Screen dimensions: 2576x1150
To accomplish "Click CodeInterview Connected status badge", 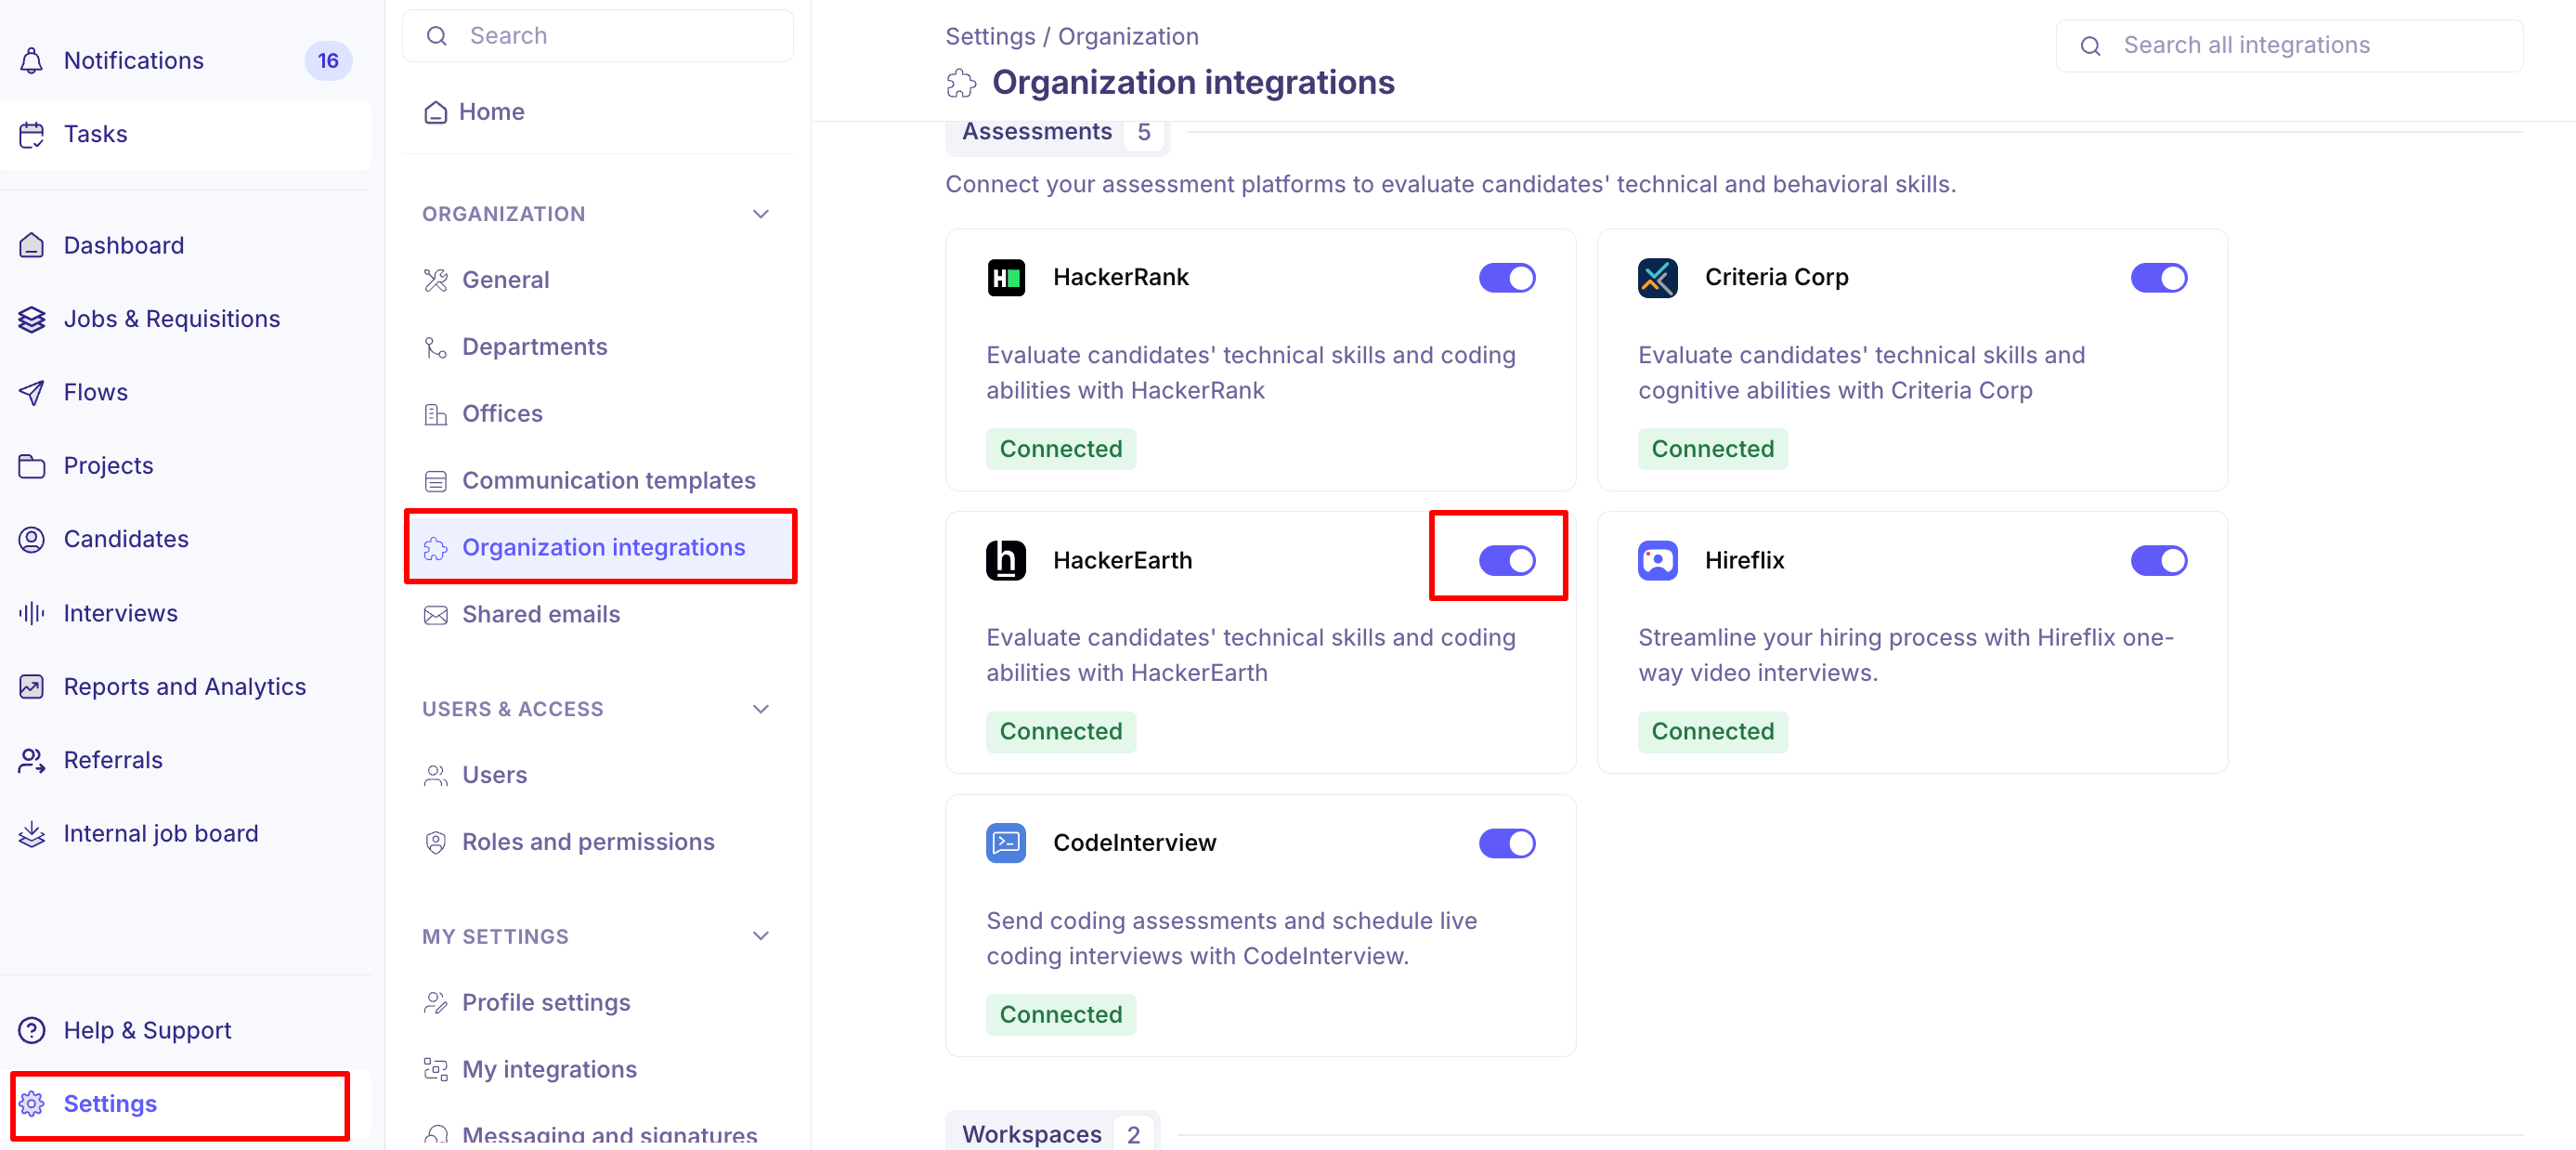I will tap(1061, 1015).
